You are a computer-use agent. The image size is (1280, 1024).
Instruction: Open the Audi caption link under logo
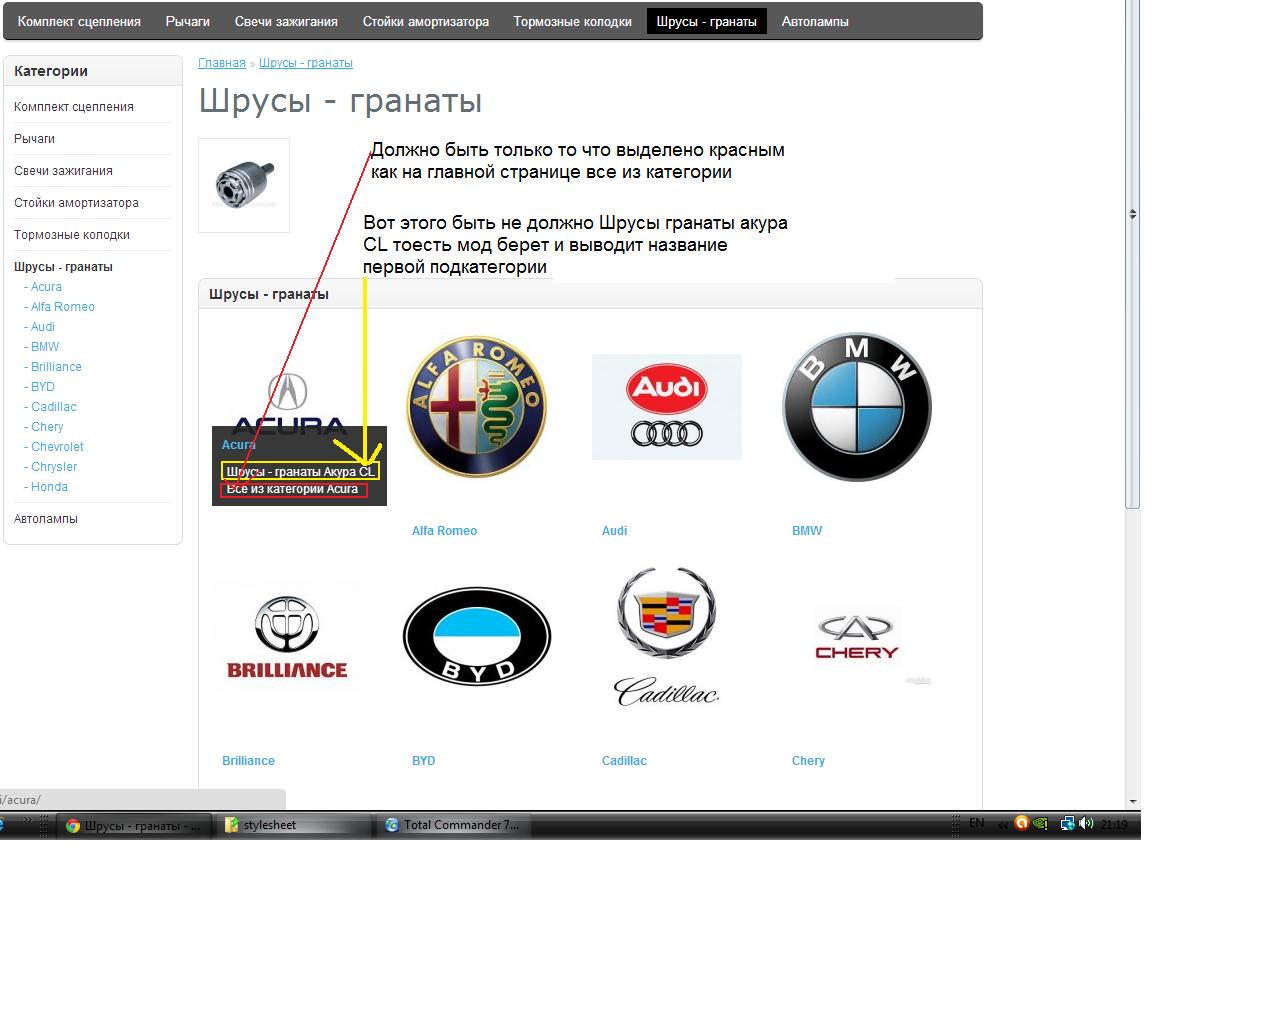pos(614,531)
